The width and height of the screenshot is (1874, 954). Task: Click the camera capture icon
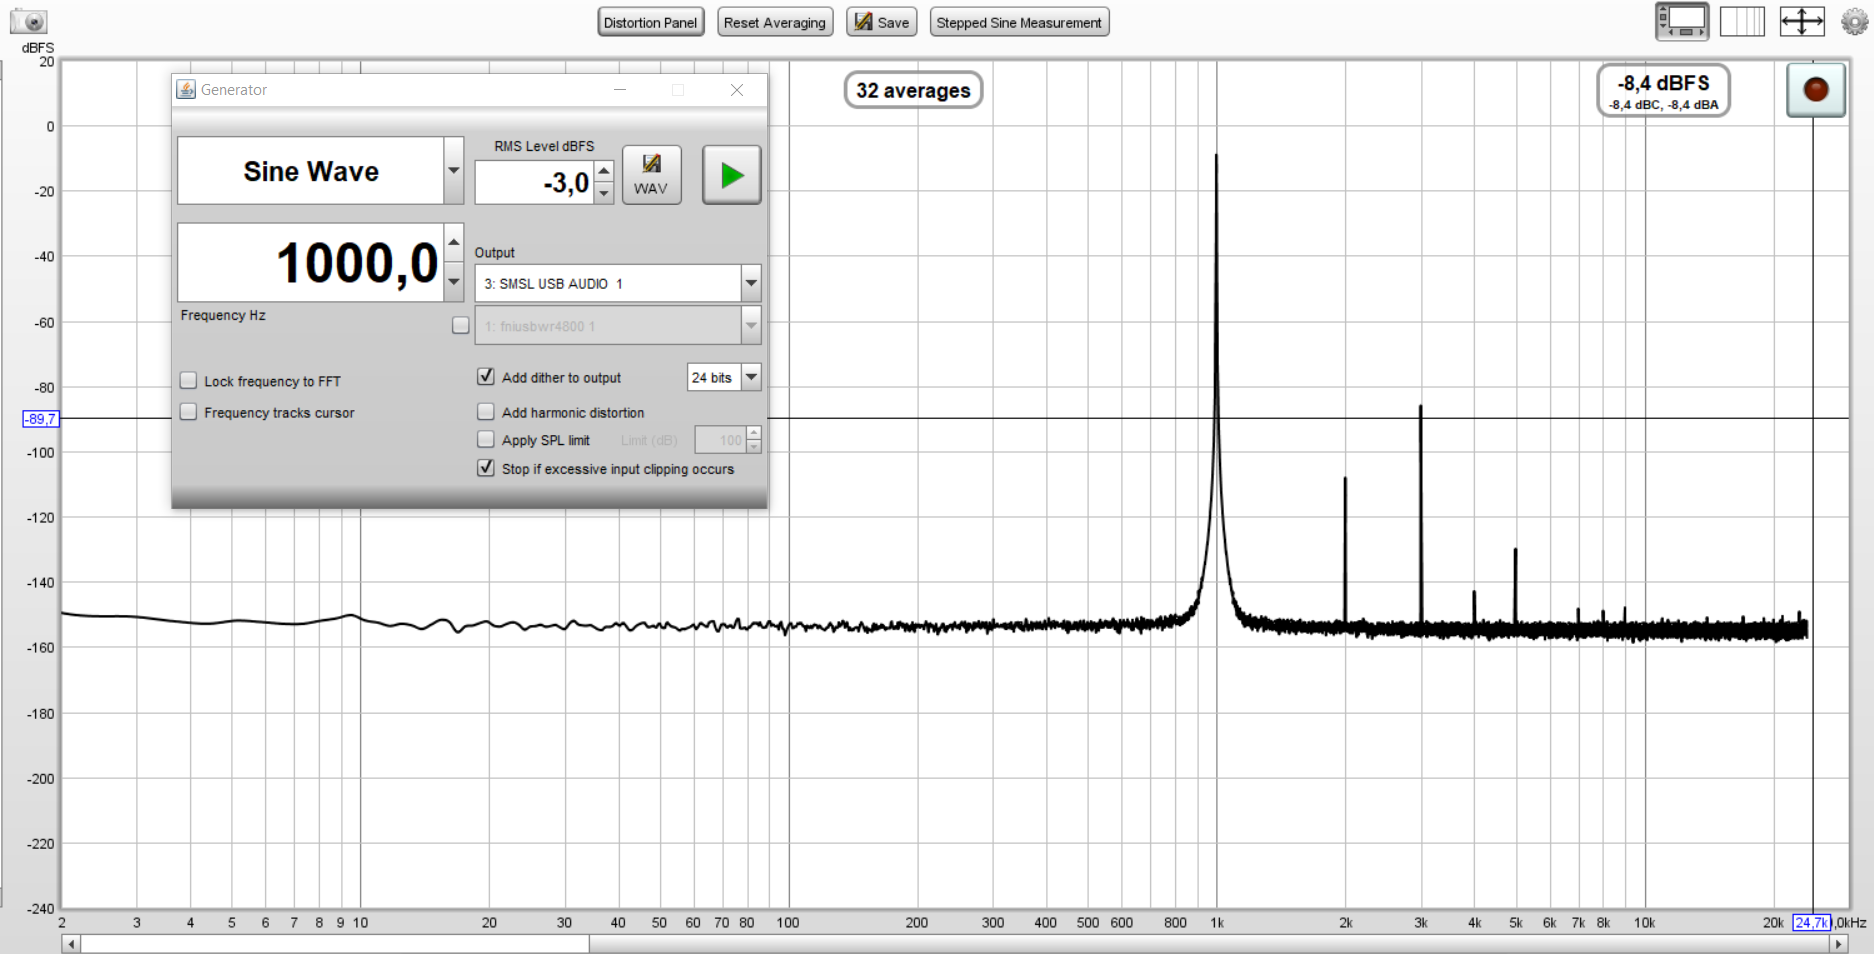[29, 21]
